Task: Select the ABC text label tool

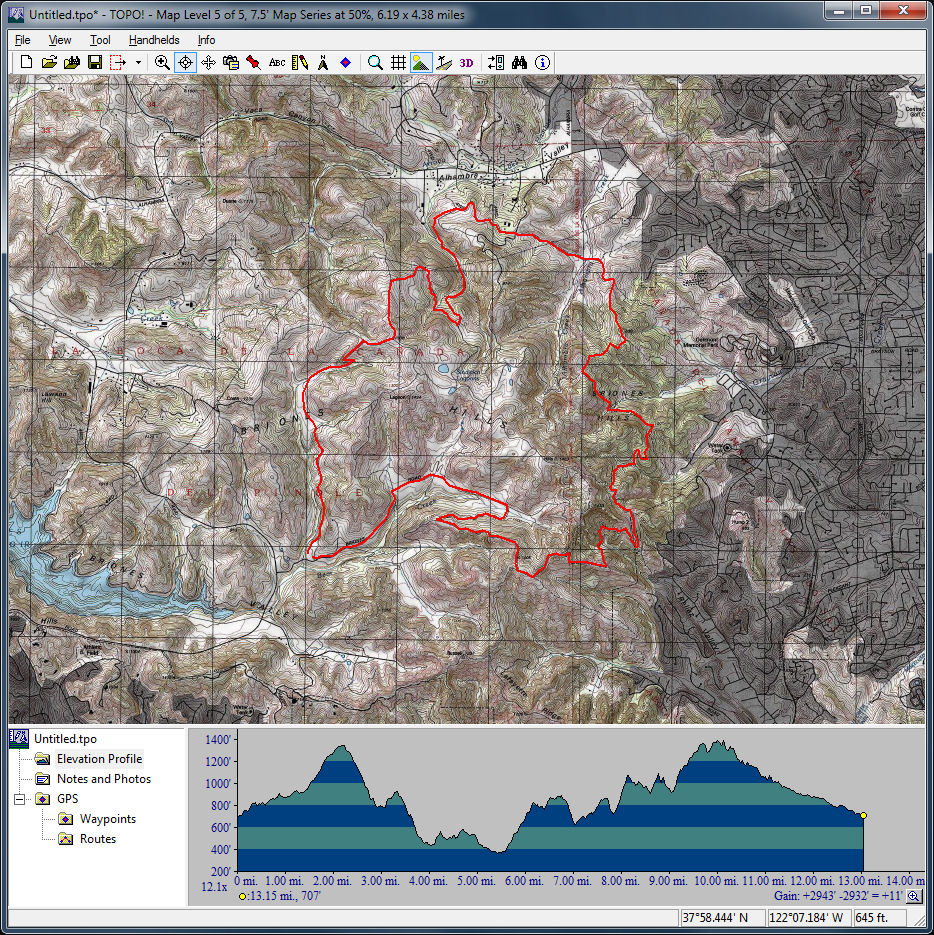Action: pyautogui.click(x=277, y=62)
